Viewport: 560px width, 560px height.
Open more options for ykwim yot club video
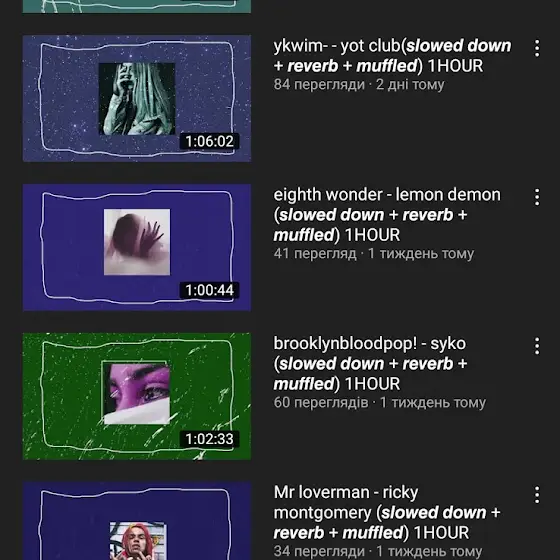(537, 48)
